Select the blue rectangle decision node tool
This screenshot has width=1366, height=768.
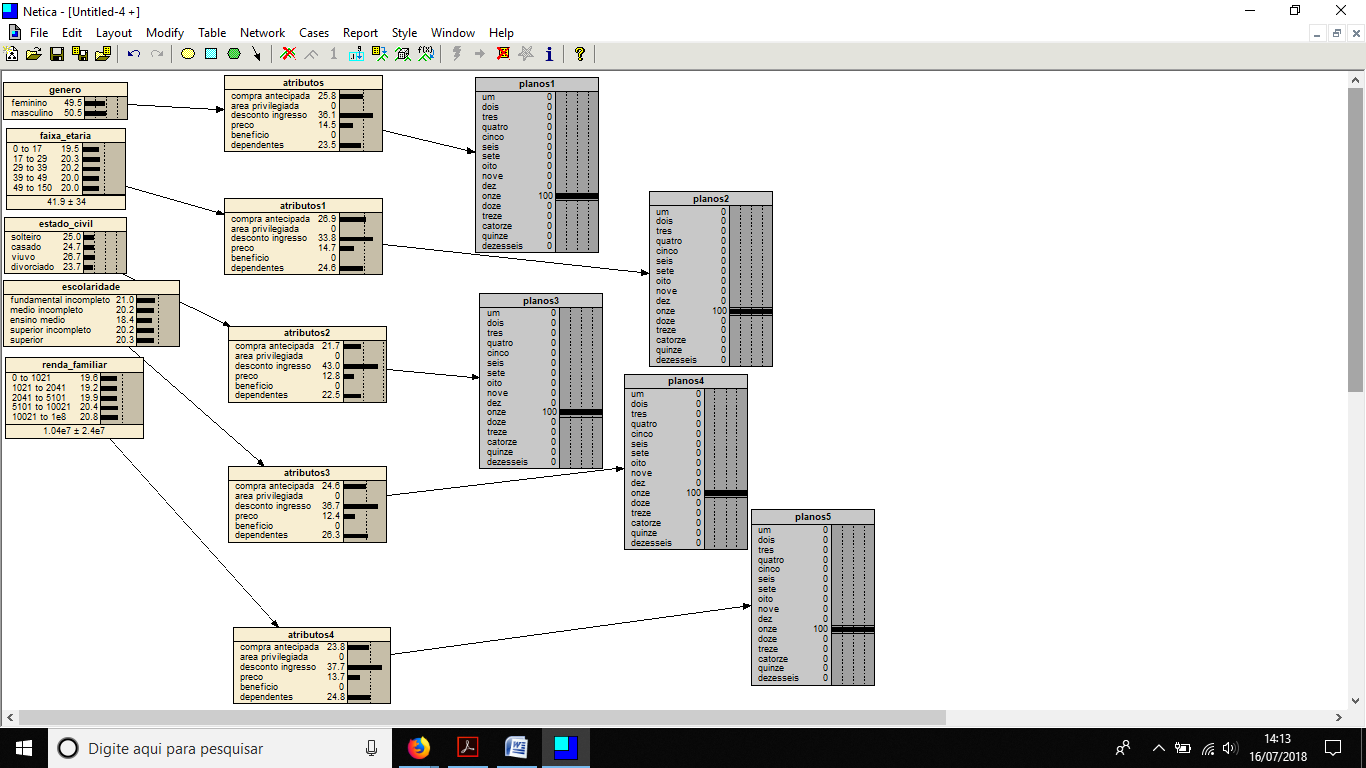tap(210, 54)
